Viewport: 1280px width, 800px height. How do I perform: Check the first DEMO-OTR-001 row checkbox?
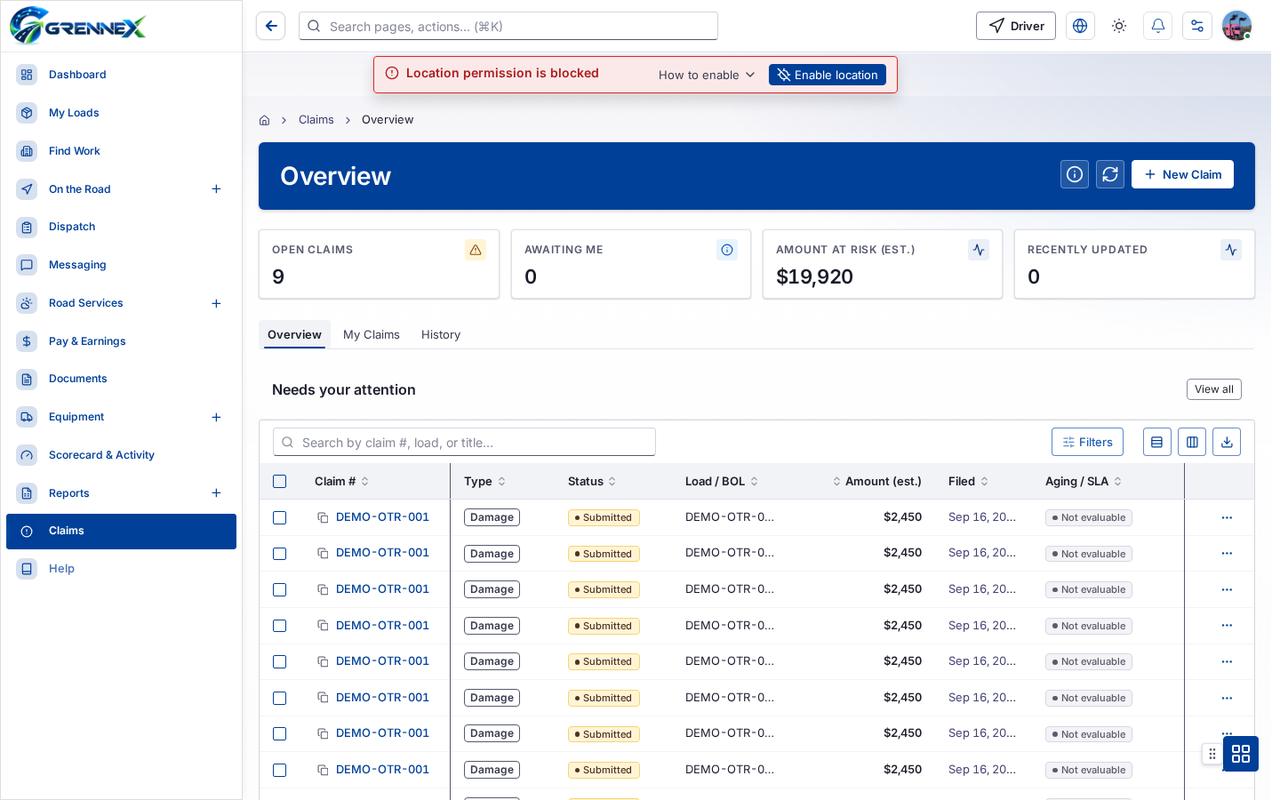click(279, 518)
